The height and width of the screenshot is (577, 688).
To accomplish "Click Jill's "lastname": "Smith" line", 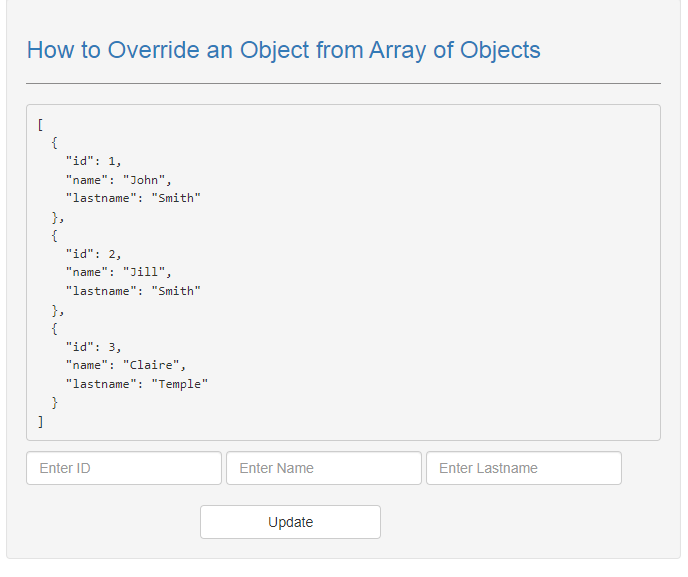I will click(x=133, y=291).
